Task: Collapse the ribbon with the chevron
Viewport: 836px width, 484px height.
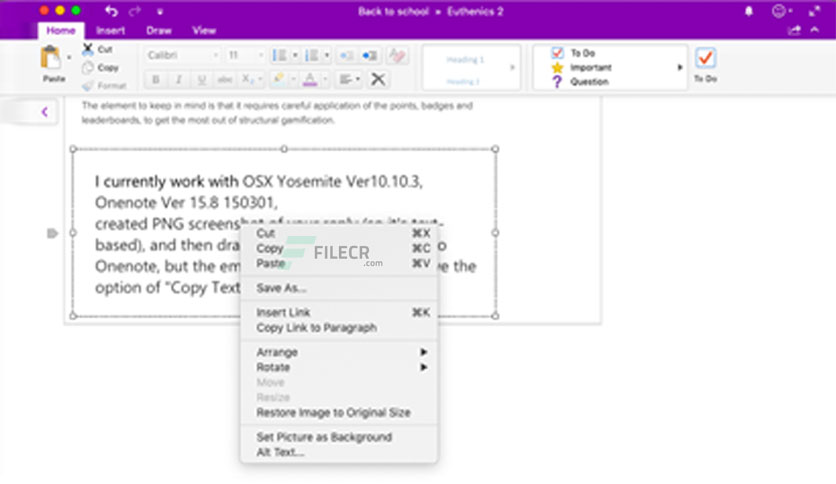Action: [x=815, y=30]
